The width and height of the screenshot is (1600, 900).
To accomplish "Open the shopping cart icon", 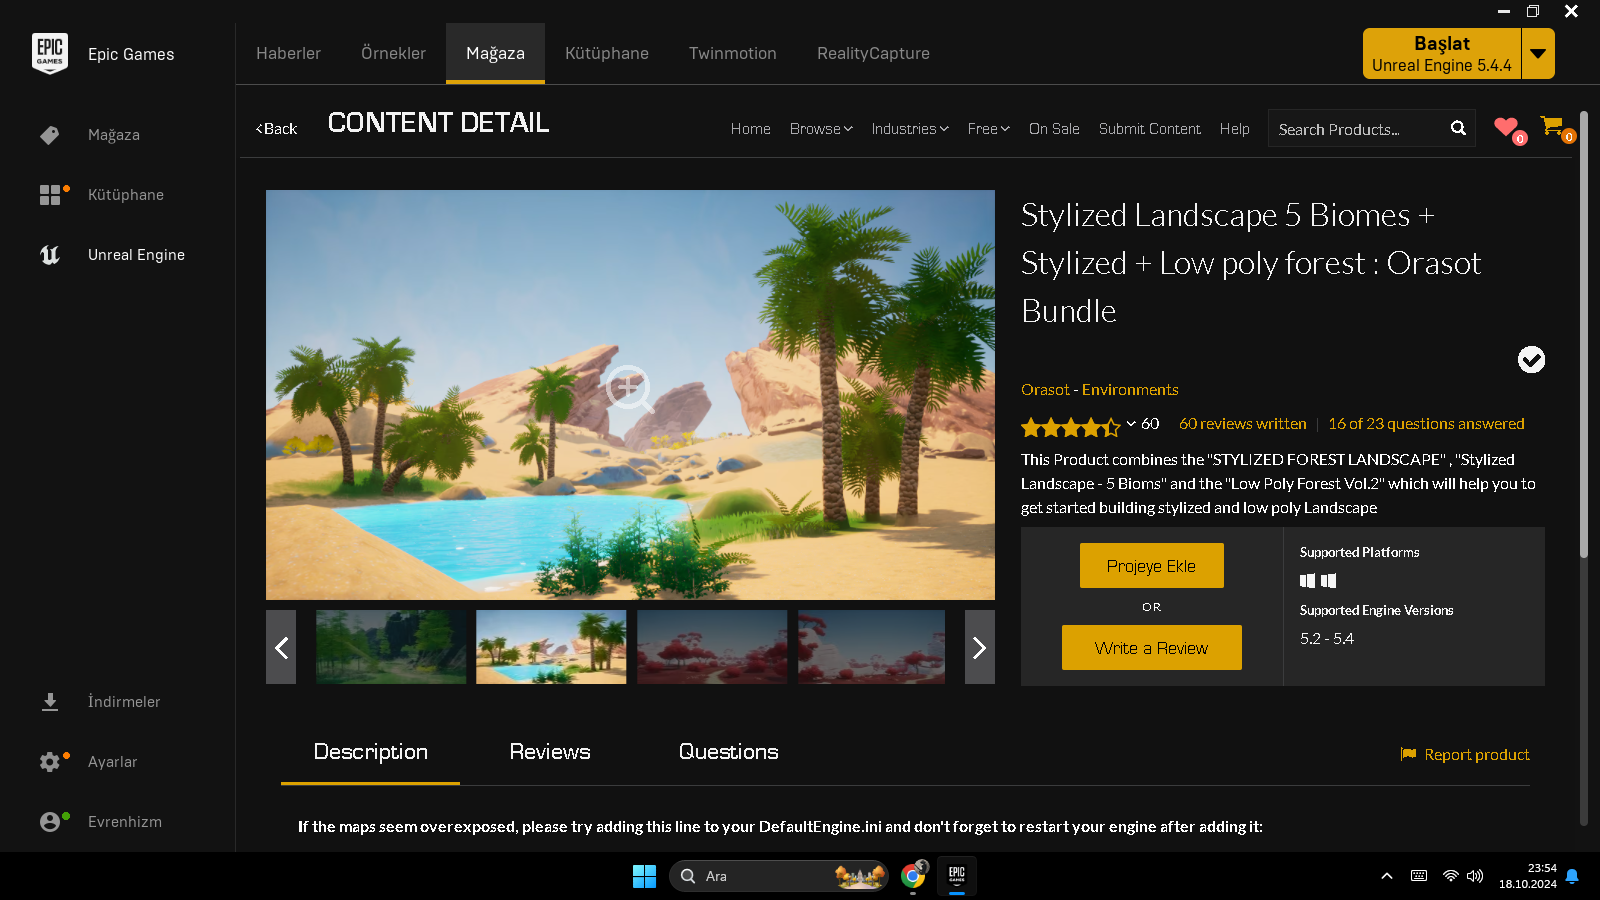I will click(x=1553, y=127).
